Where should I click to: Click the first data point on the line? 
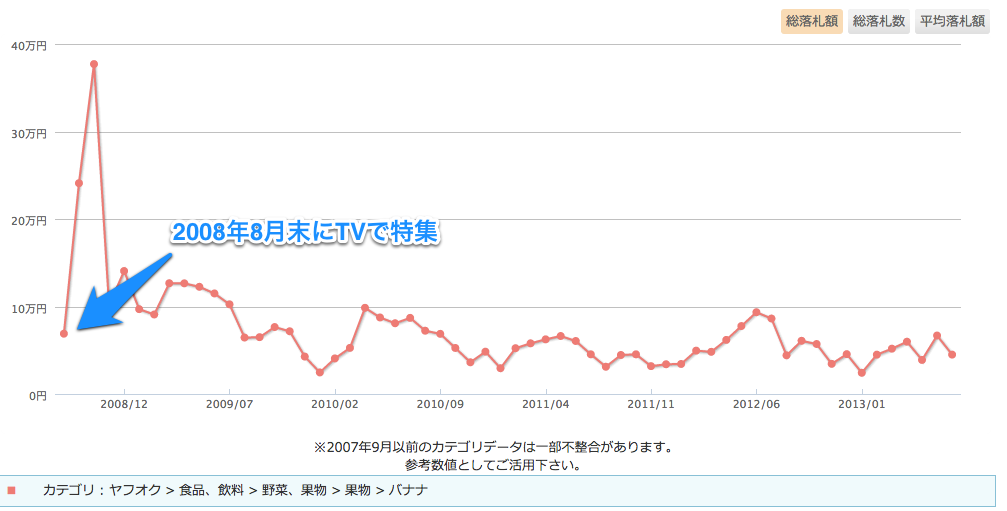(64, 333)
